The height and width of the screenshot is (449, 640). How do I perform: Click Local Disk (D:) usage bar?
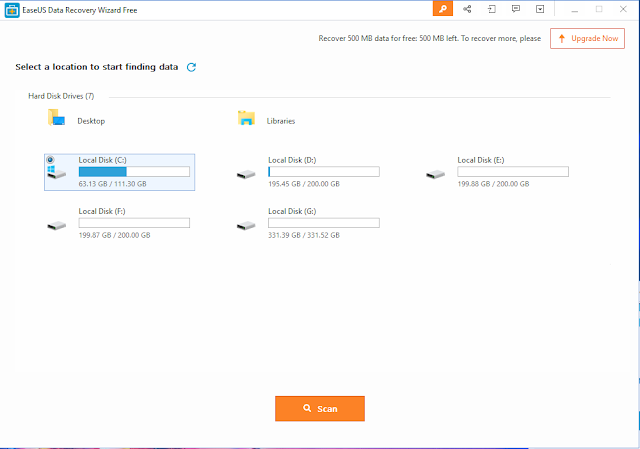(x=324, y=171)
